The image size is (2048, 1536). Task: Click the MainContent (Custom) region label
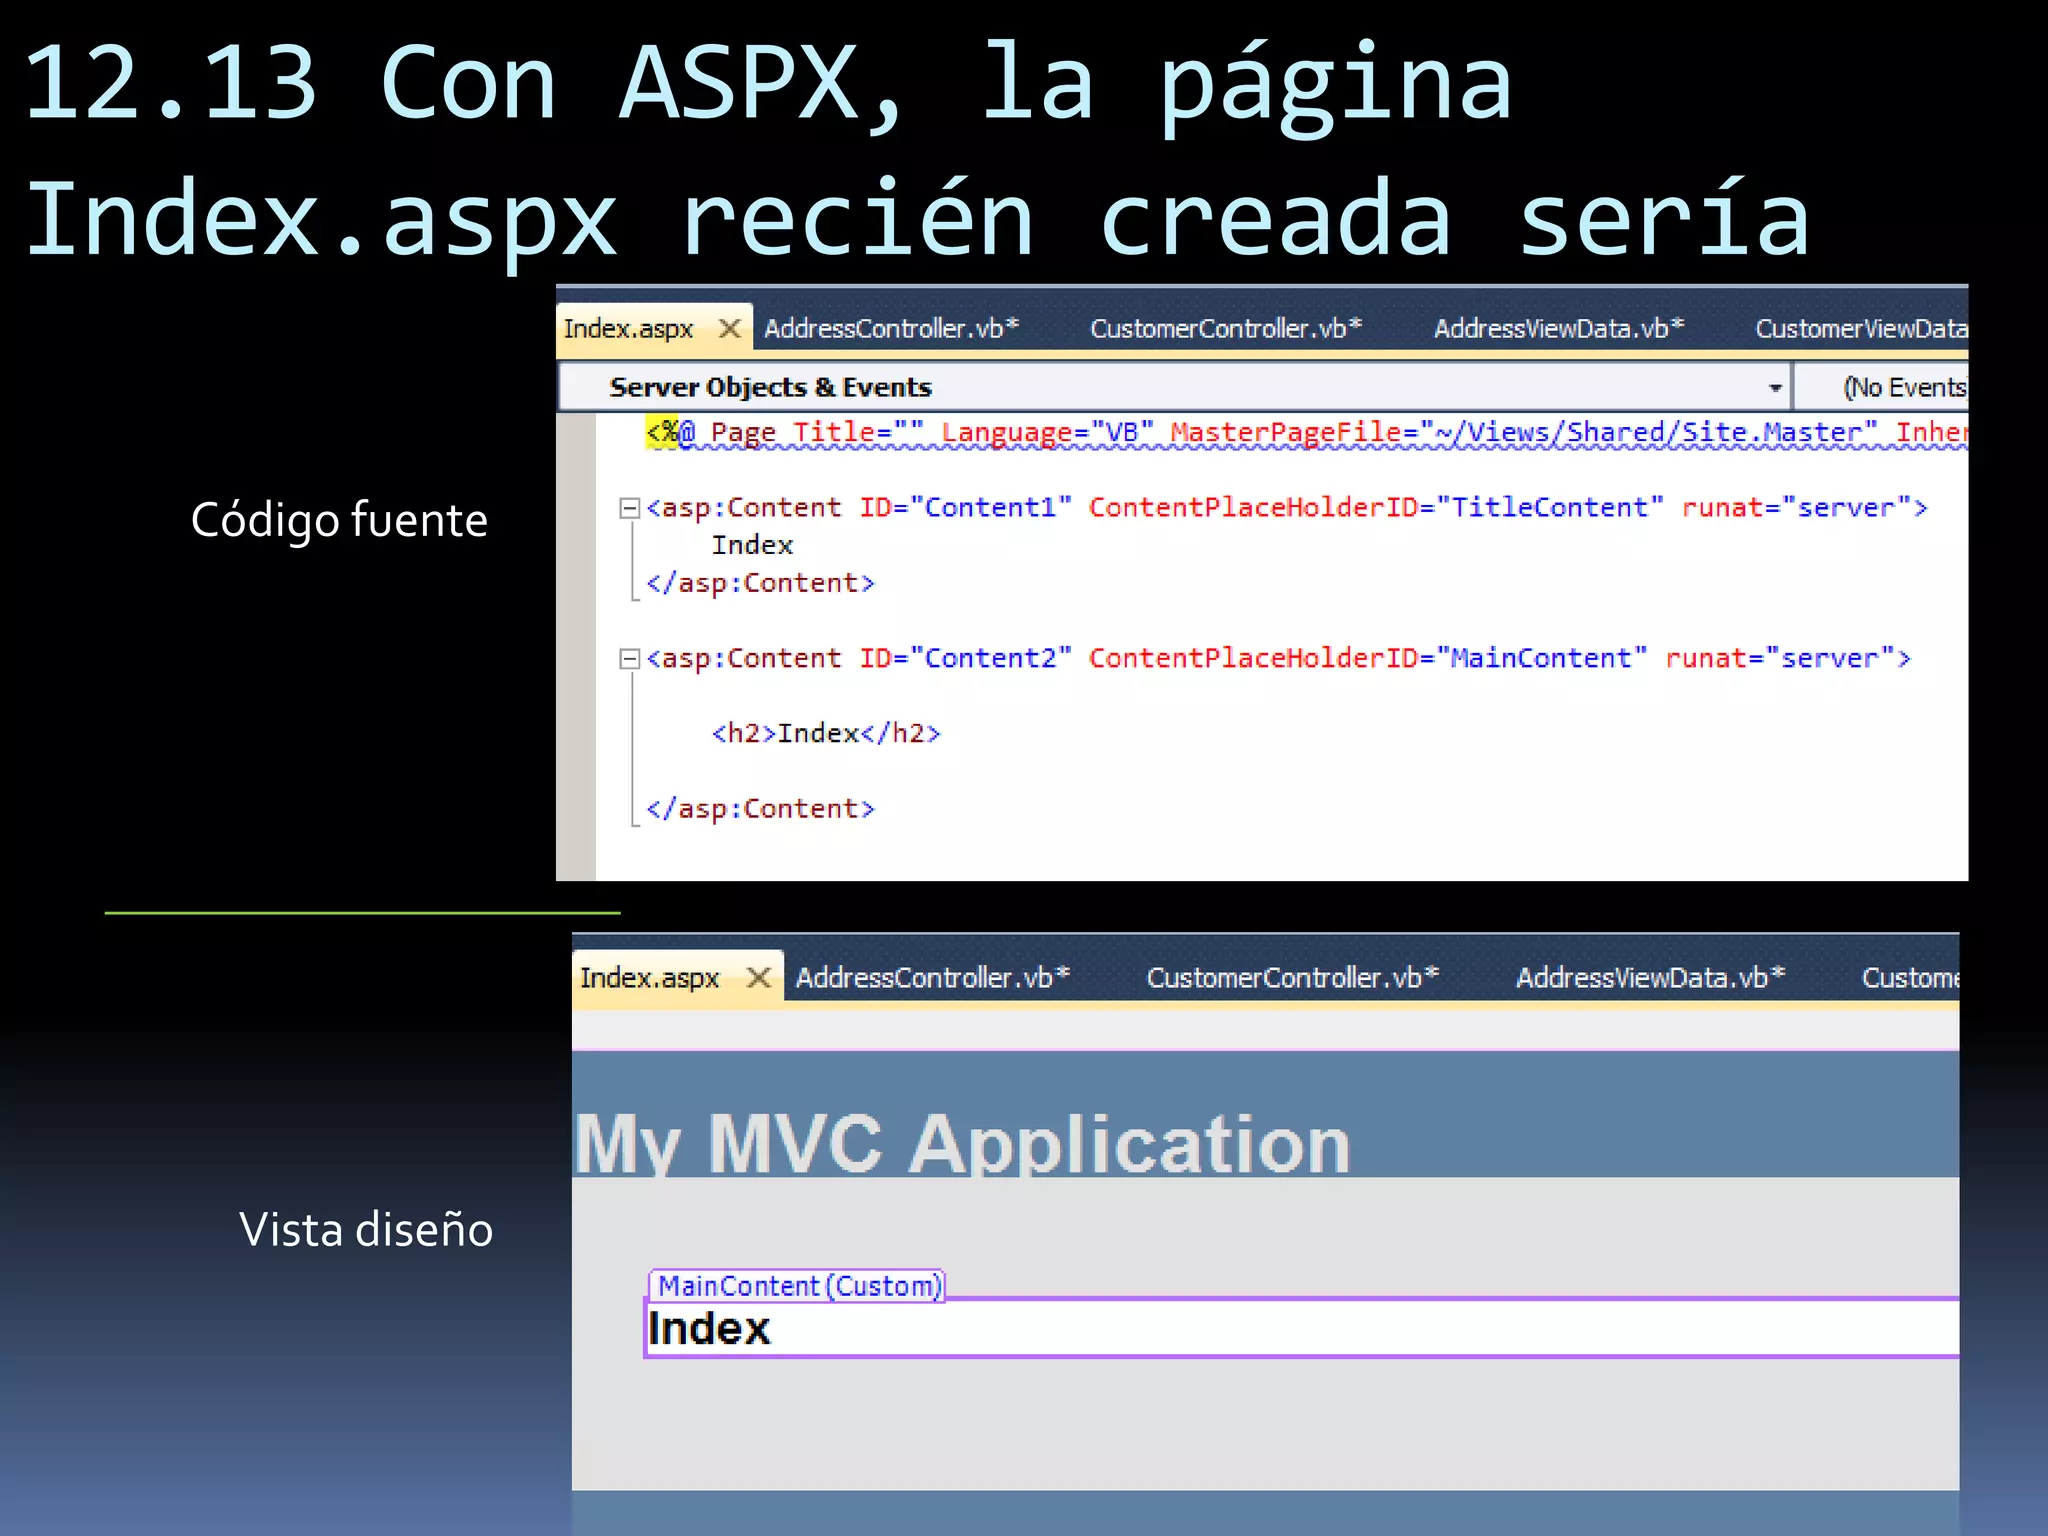pyautogui.click(x=798, y=1286)
